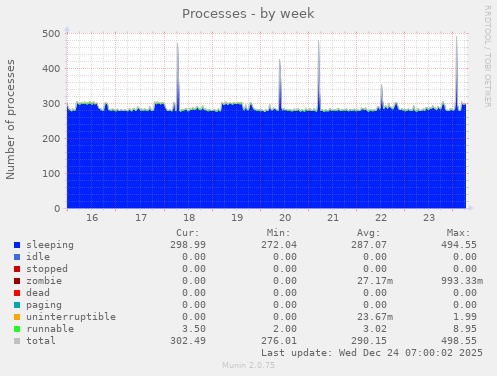The image size is (497, 376).
Task: Click the dead legend color swatch
Action: 17,293
